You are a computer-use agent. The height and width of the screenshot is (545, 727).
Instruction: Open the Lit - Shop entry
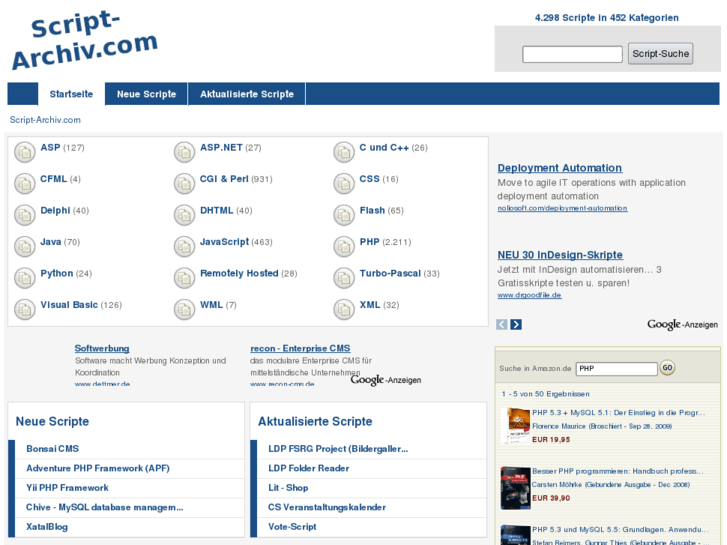[x=288, y=488]
